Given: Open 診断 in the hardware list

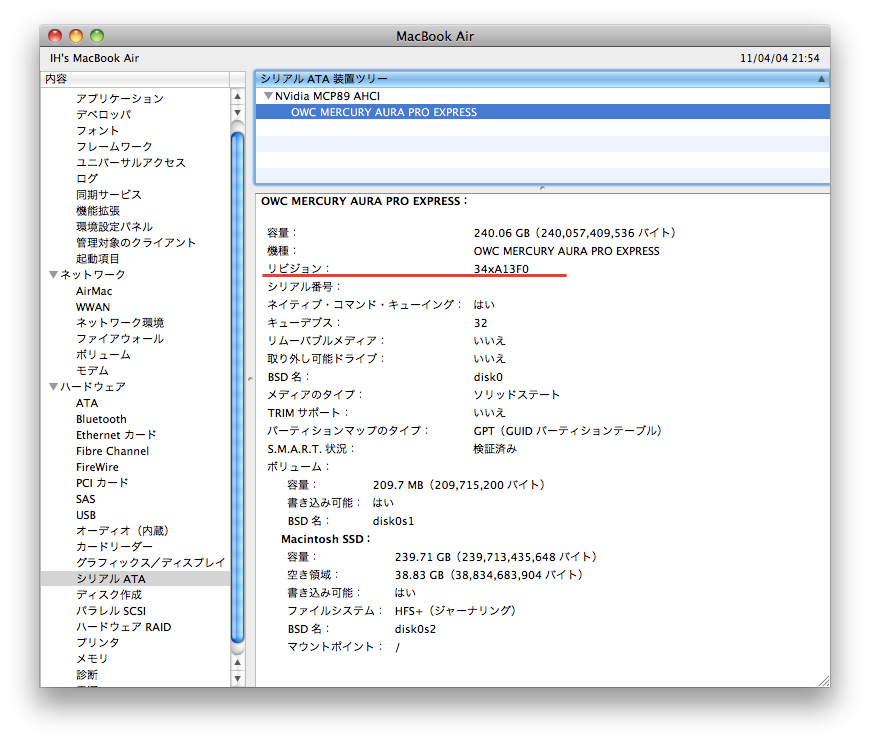Looking at the screenshot, I should click(87, 675).
